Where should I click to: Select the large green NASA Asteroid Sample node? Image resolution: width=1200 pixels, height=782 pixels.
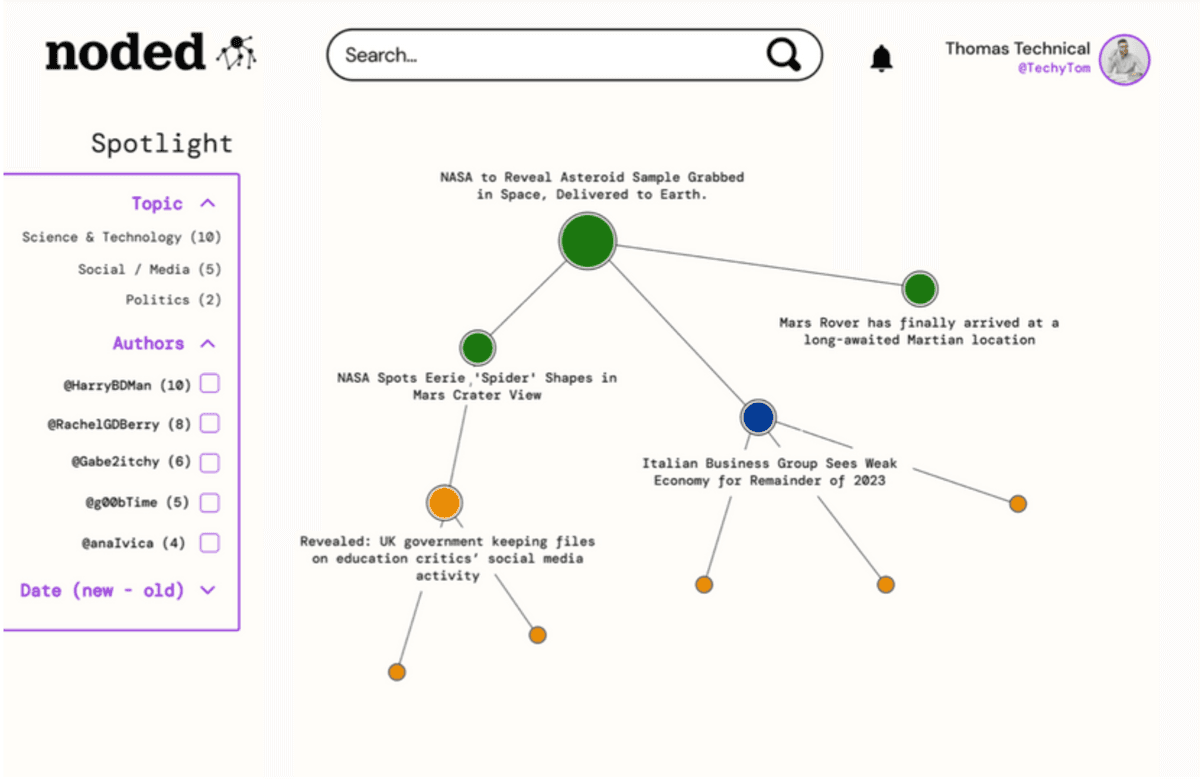[587, 241]
